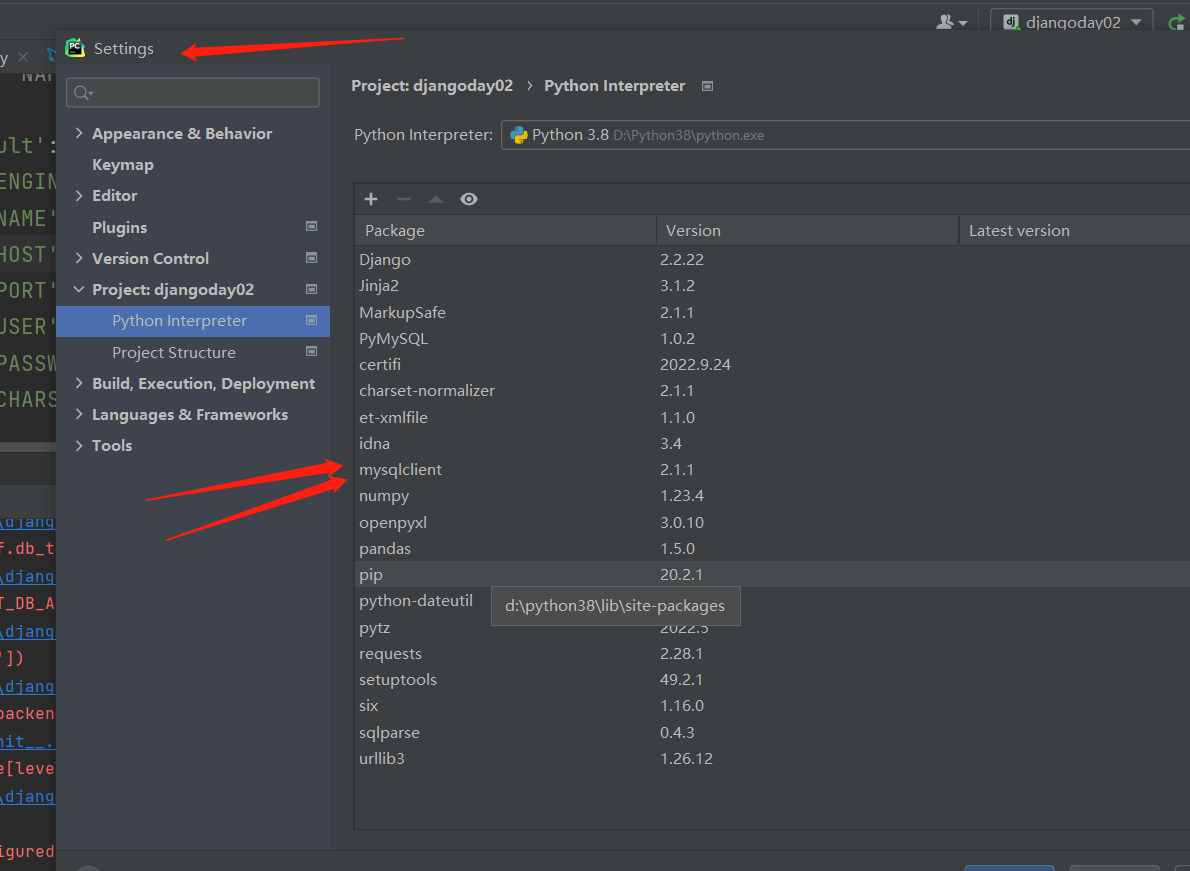Click the search magnifier icon in settings
Viewport: 1190px width, 871px height.
pos(83,93)
